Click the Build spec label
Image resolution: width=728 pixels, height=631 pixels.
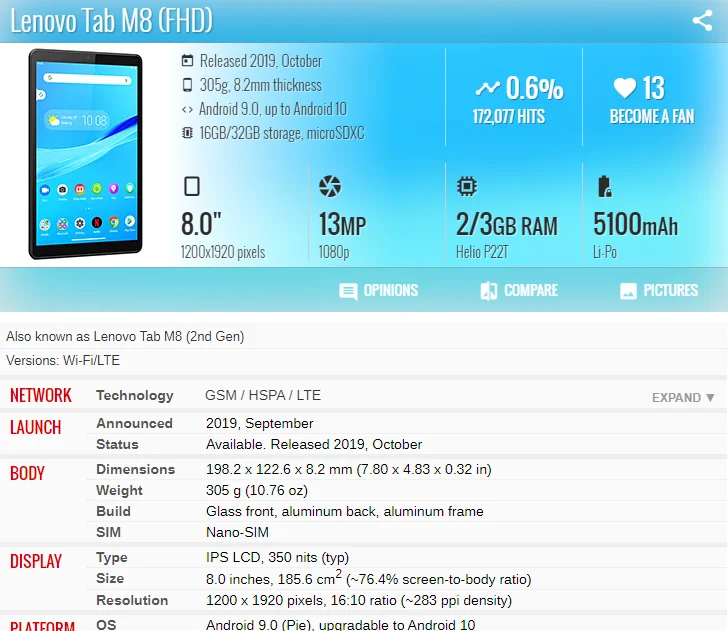113,511
